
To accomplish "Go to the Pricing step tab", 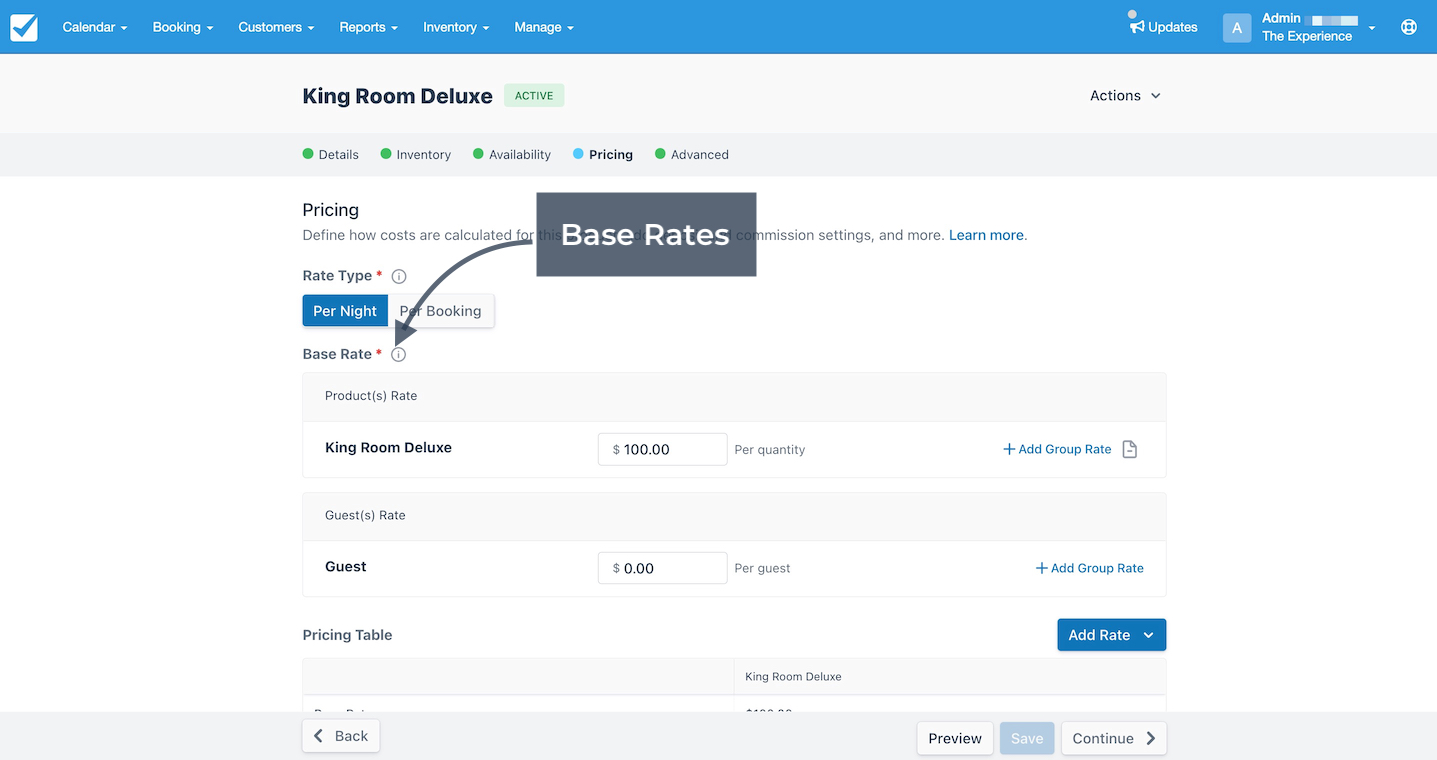I will pyautogui.click(x=603, y=154).
